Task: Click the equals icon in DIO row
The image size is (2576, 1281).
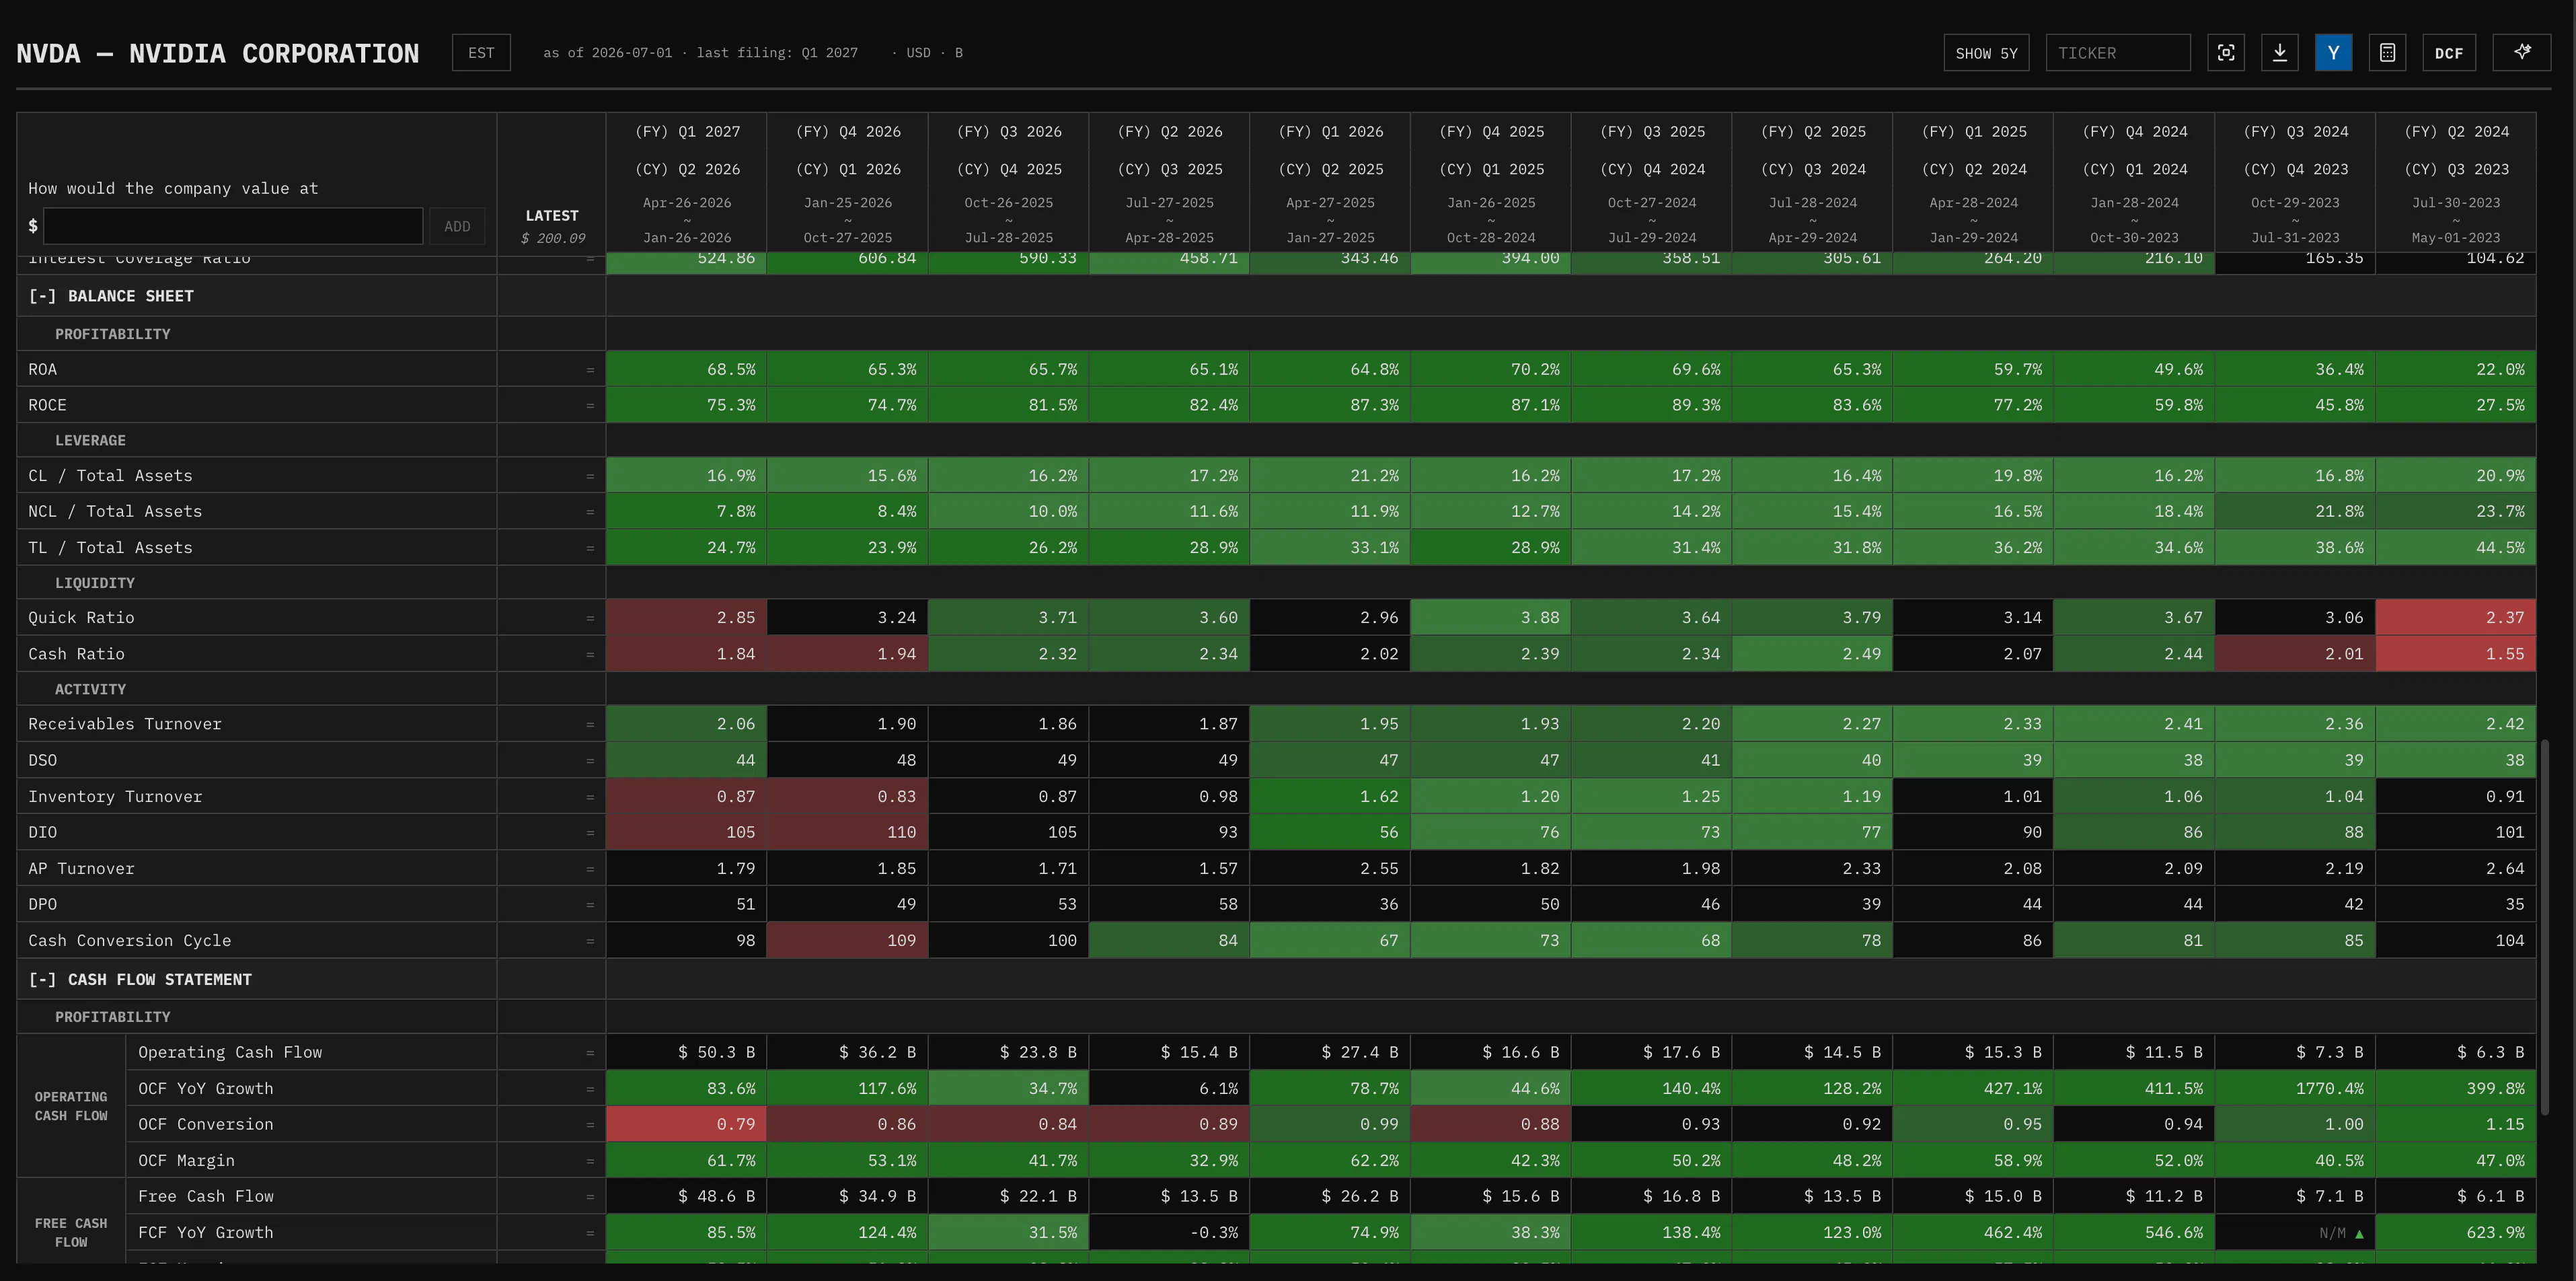Action: pos(590,833)
